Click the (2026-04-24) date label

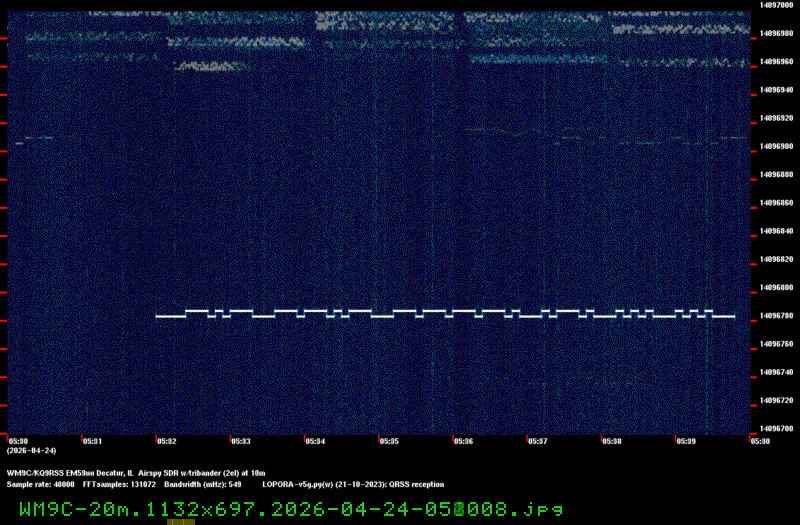tap(28, 450)
